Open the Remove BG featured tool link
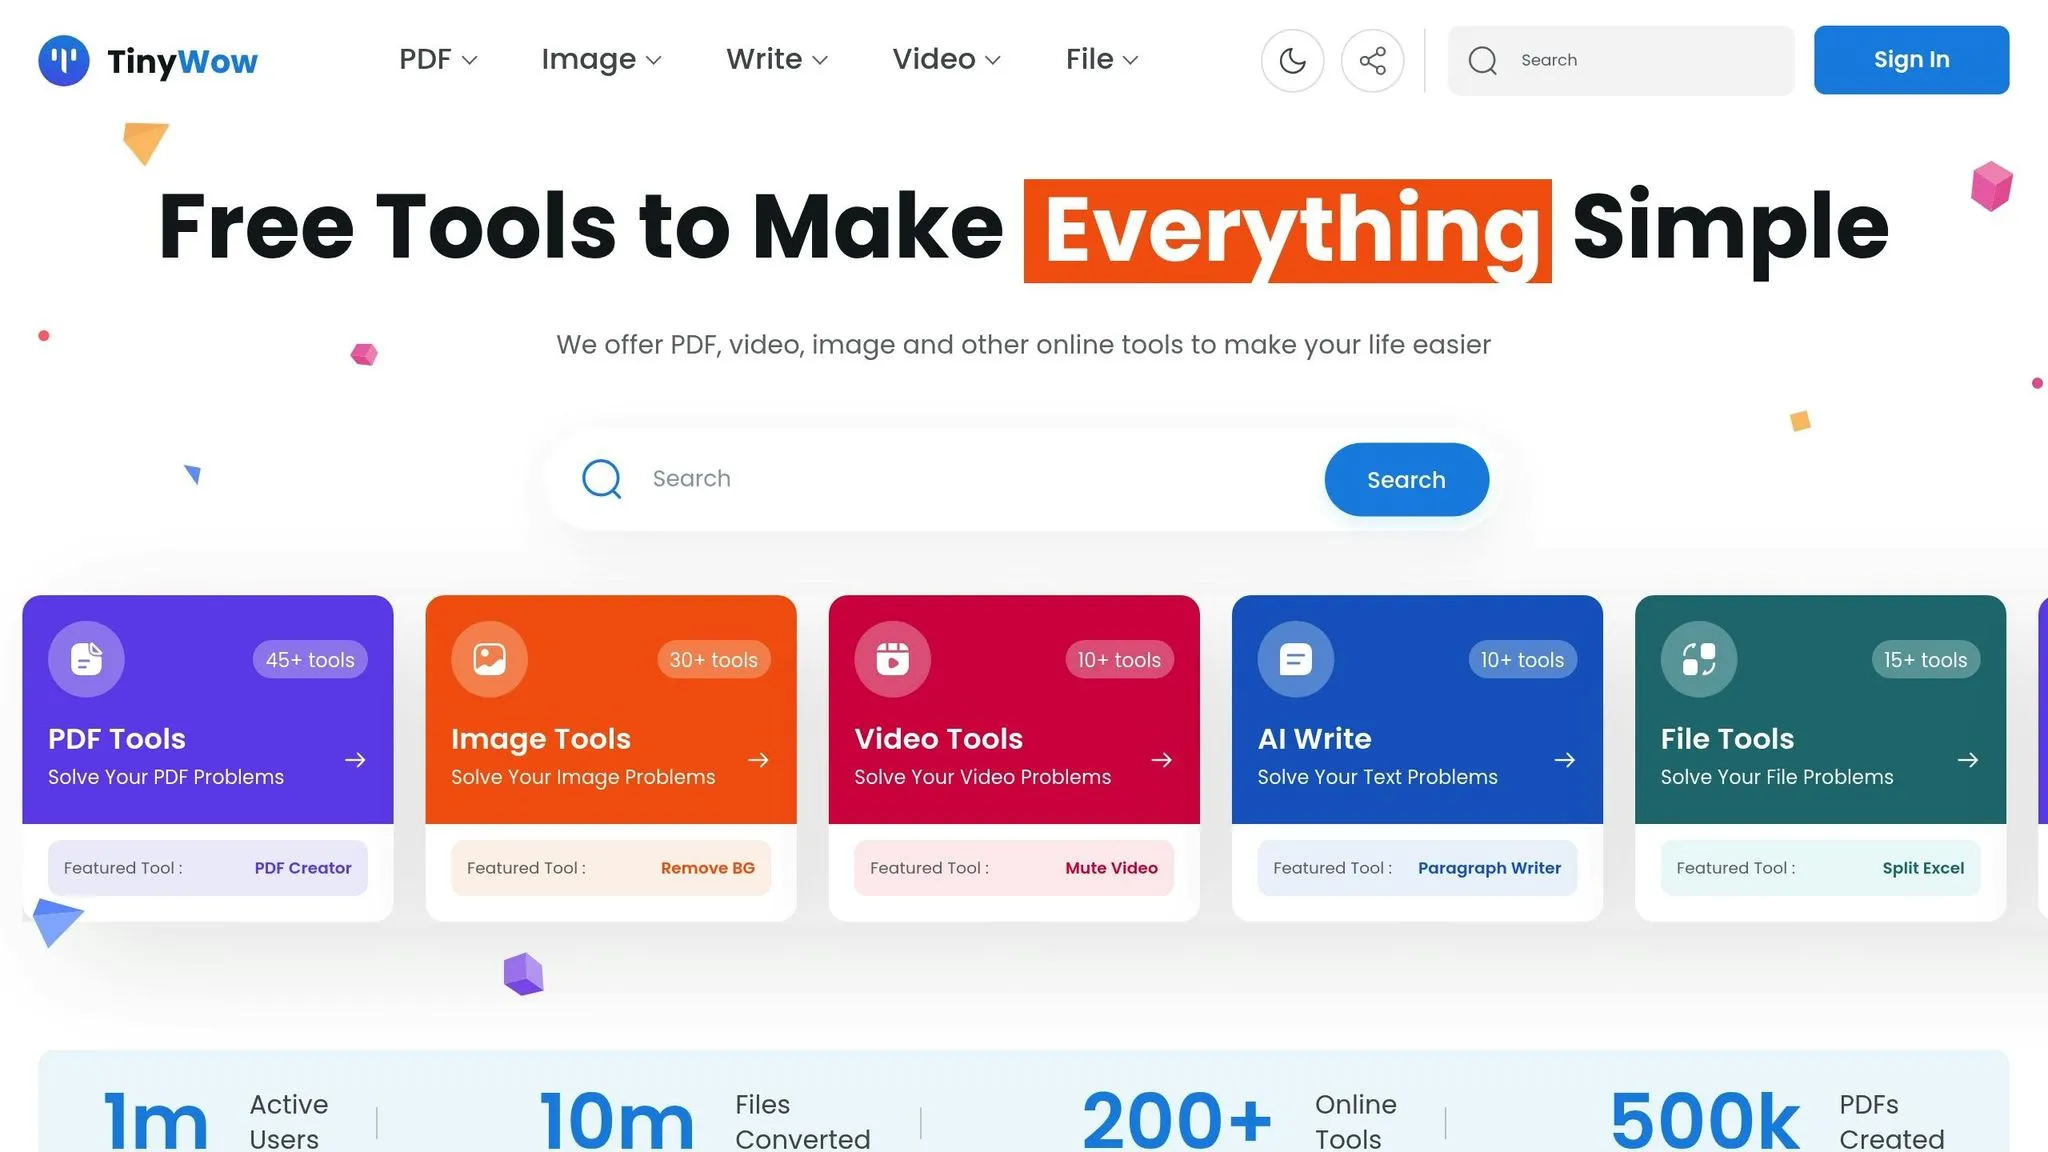The image size is (2048, 1152). (707, 868)
